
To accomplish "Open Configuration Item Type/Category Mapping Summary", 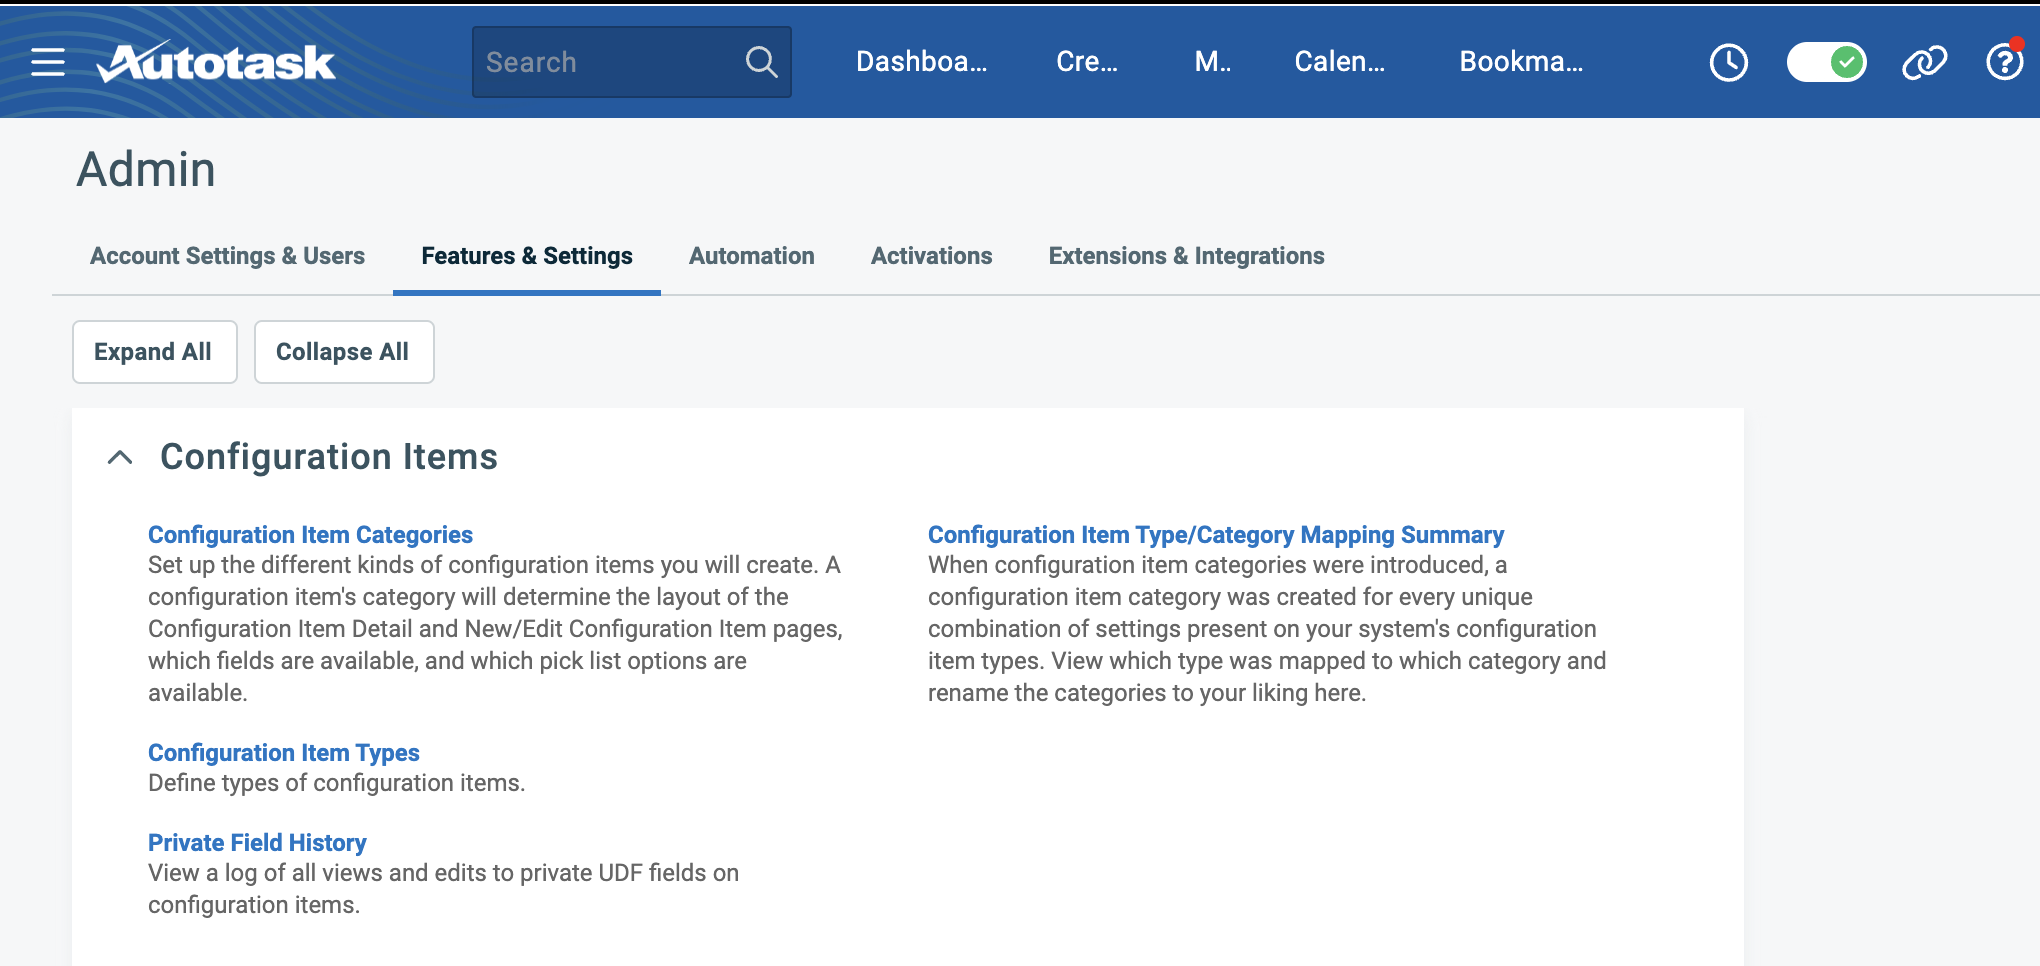I will pyautogui.click(x=1216, y=535).
